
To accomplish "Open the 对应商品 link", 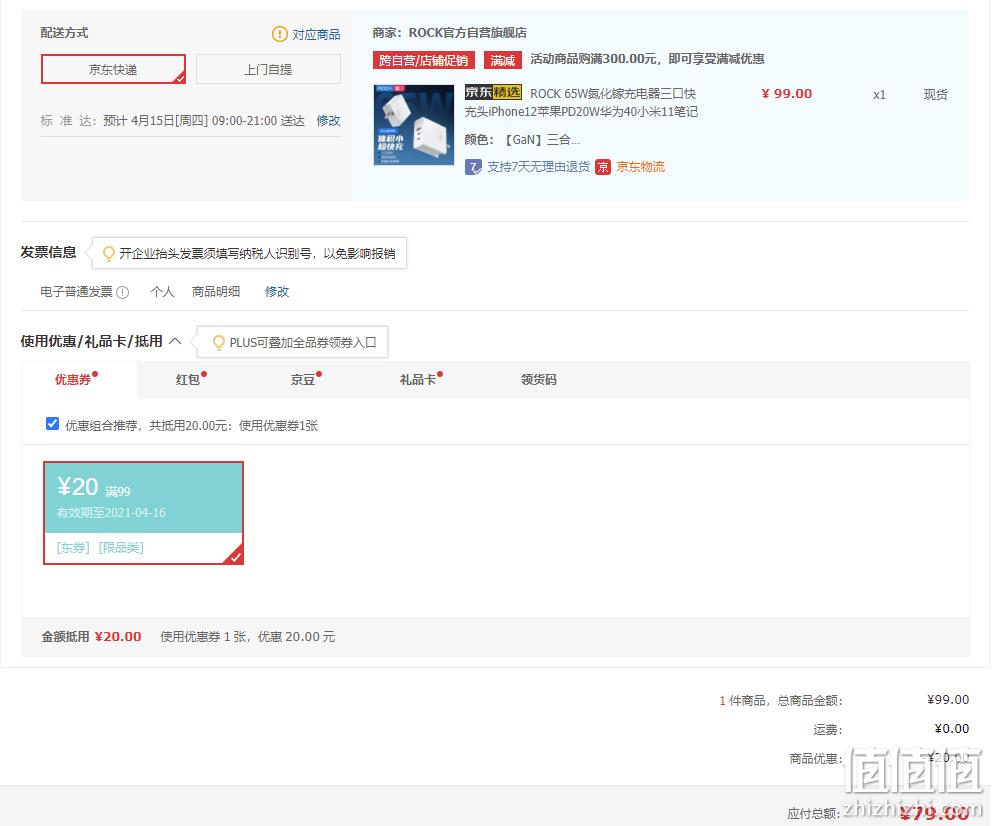I will tap(316, 34).
